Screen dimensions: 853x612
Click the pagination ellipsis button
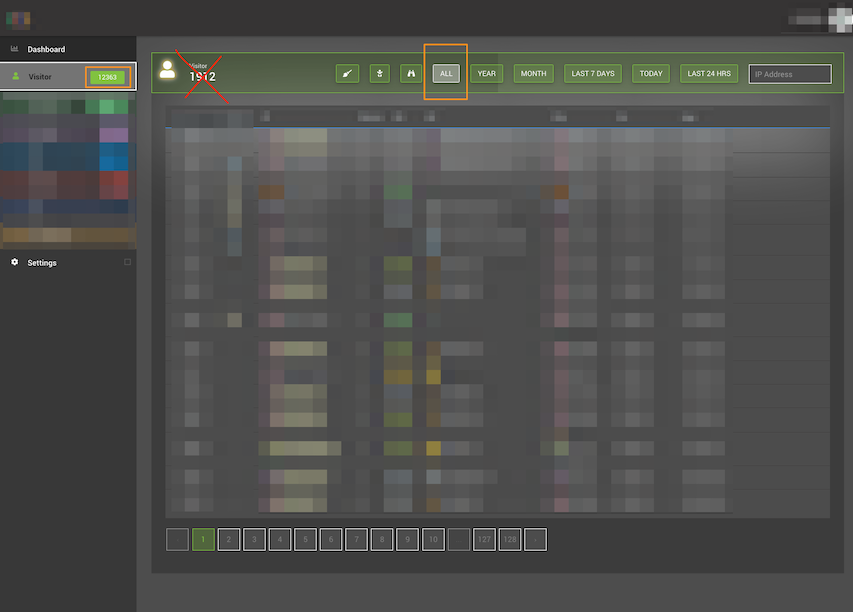(459, 540)
